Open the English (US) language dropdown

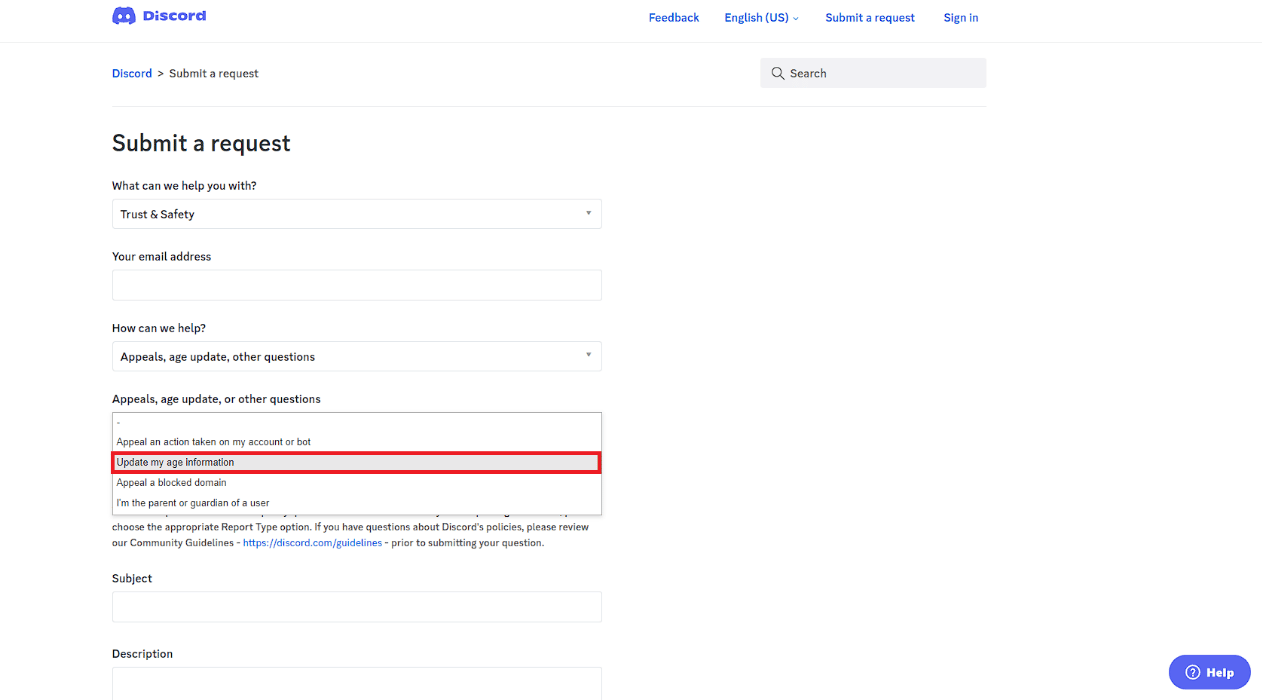coord(761,18)
